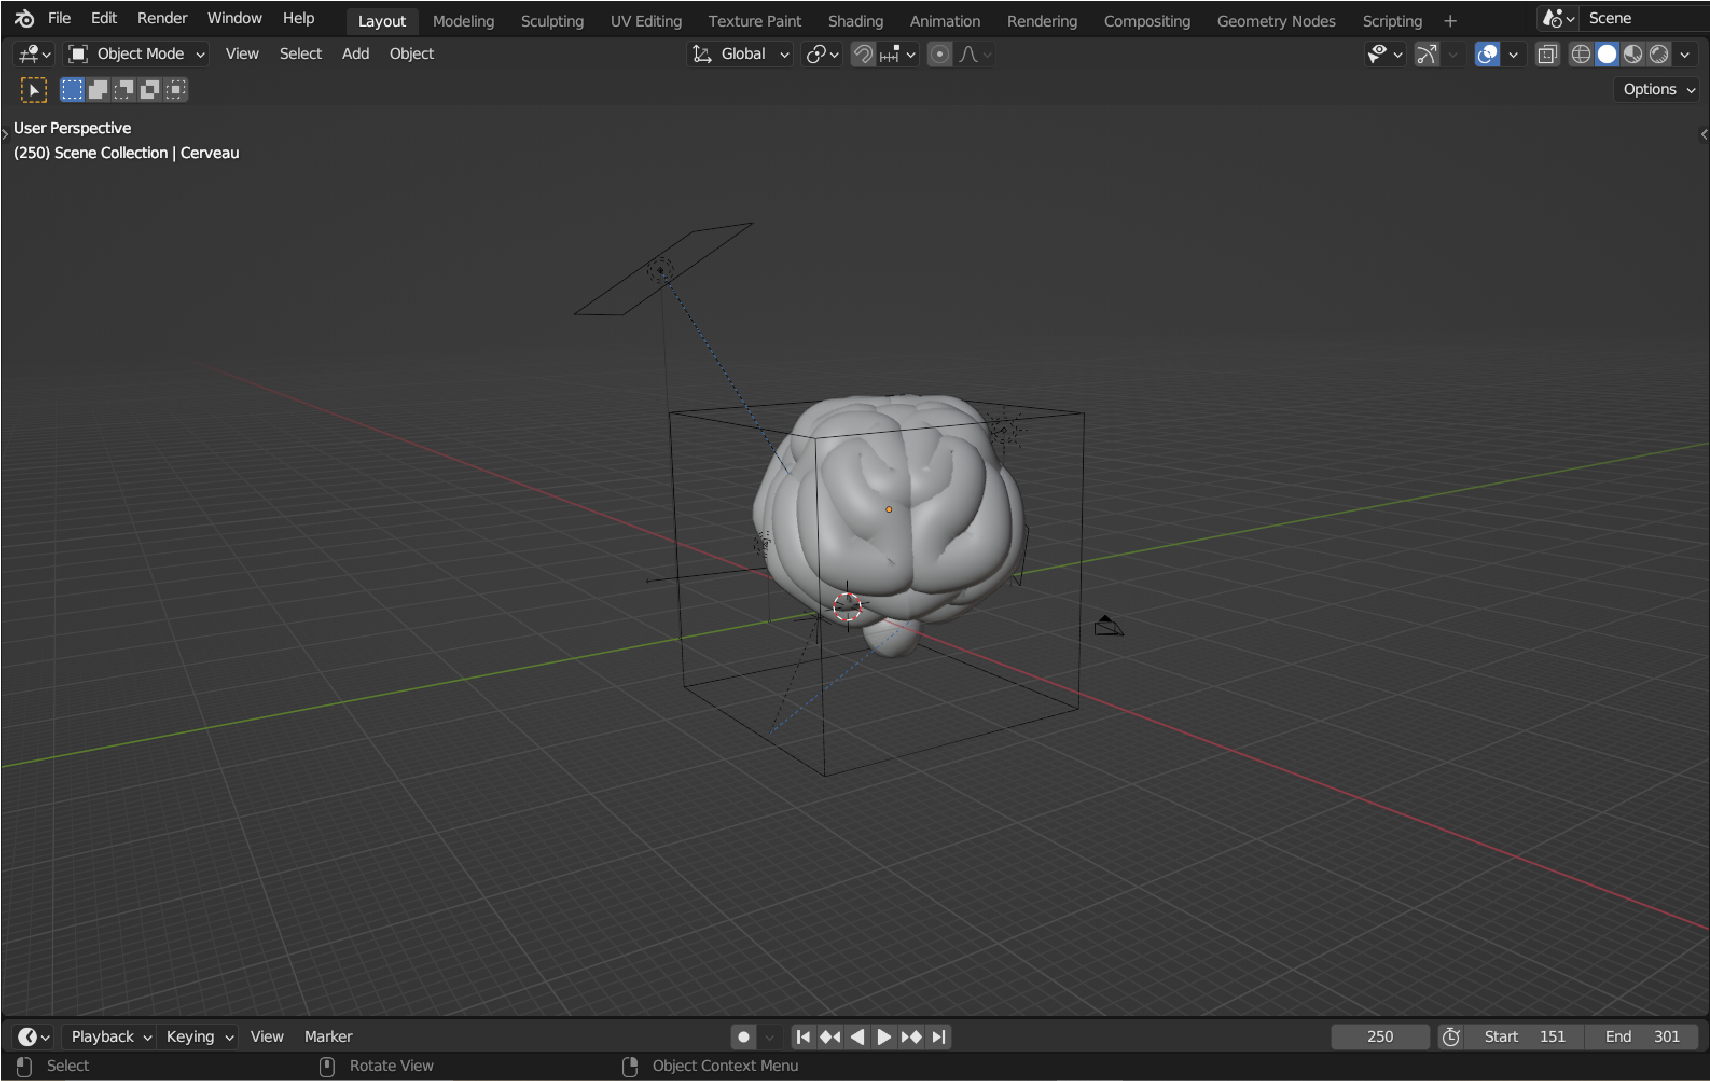Screen dimensions: 1710x1081
Task: Choose Invert Existing Selection mode
Action: click(150, 90)
